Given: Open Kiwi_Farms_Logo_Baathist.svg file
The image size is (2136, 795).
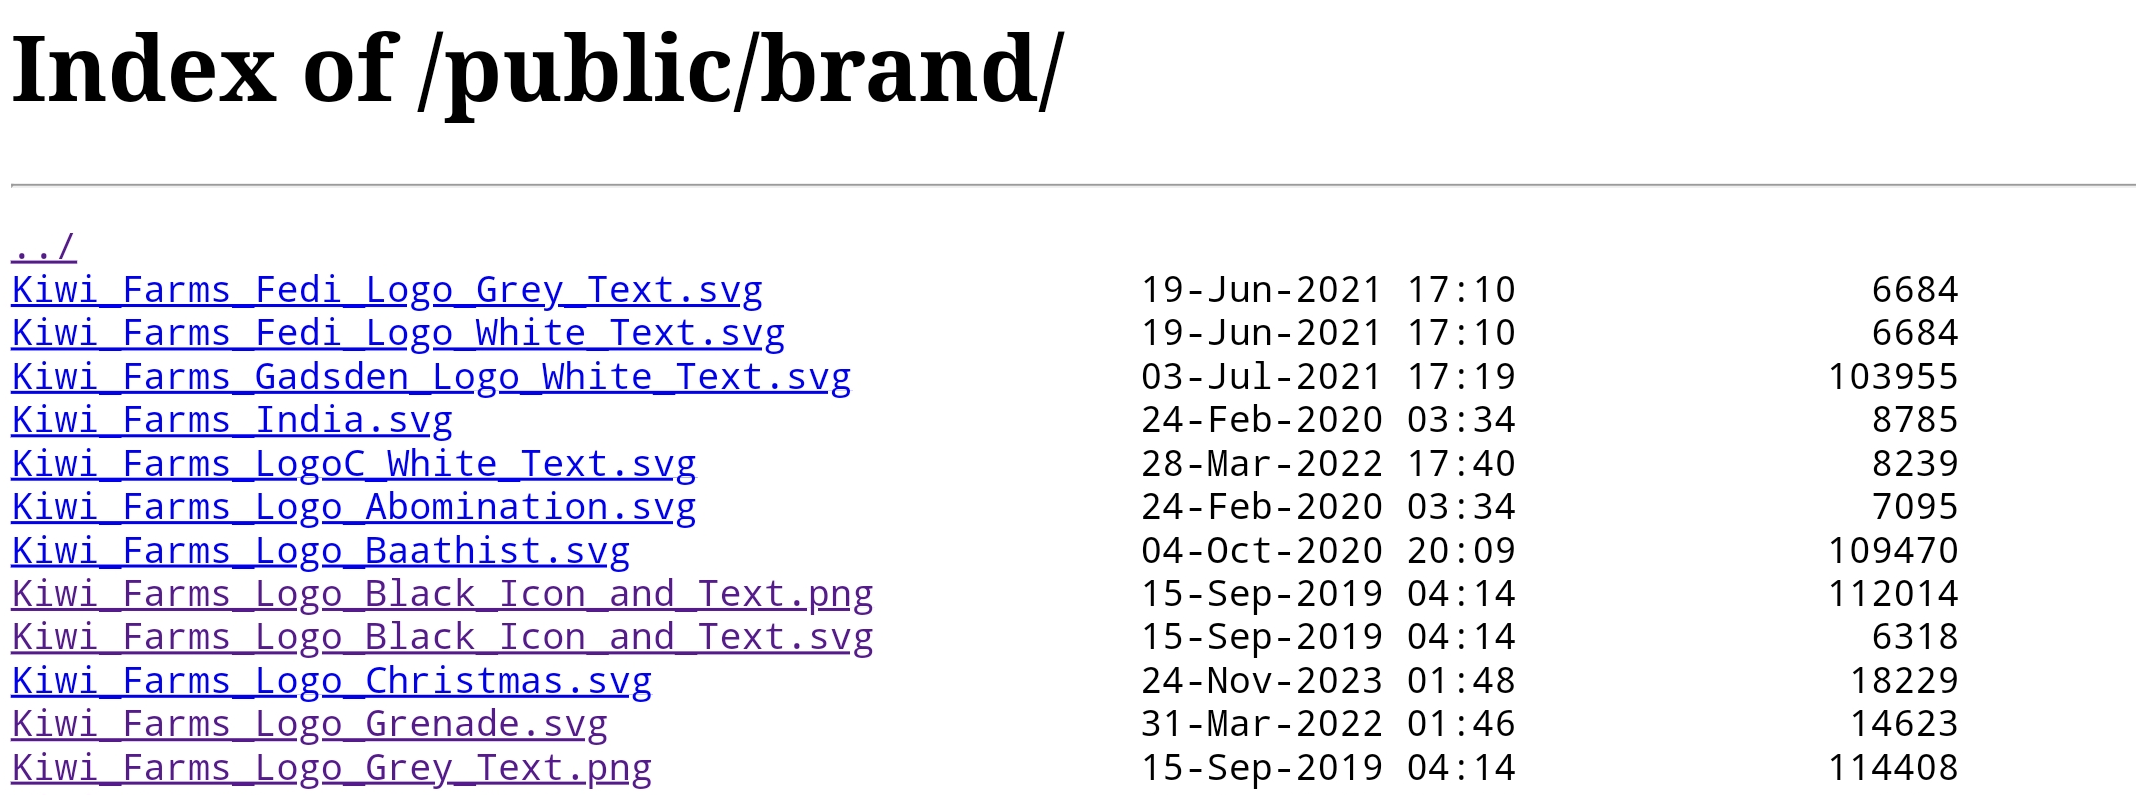Looking at the screenshot, I should [321, 551].
